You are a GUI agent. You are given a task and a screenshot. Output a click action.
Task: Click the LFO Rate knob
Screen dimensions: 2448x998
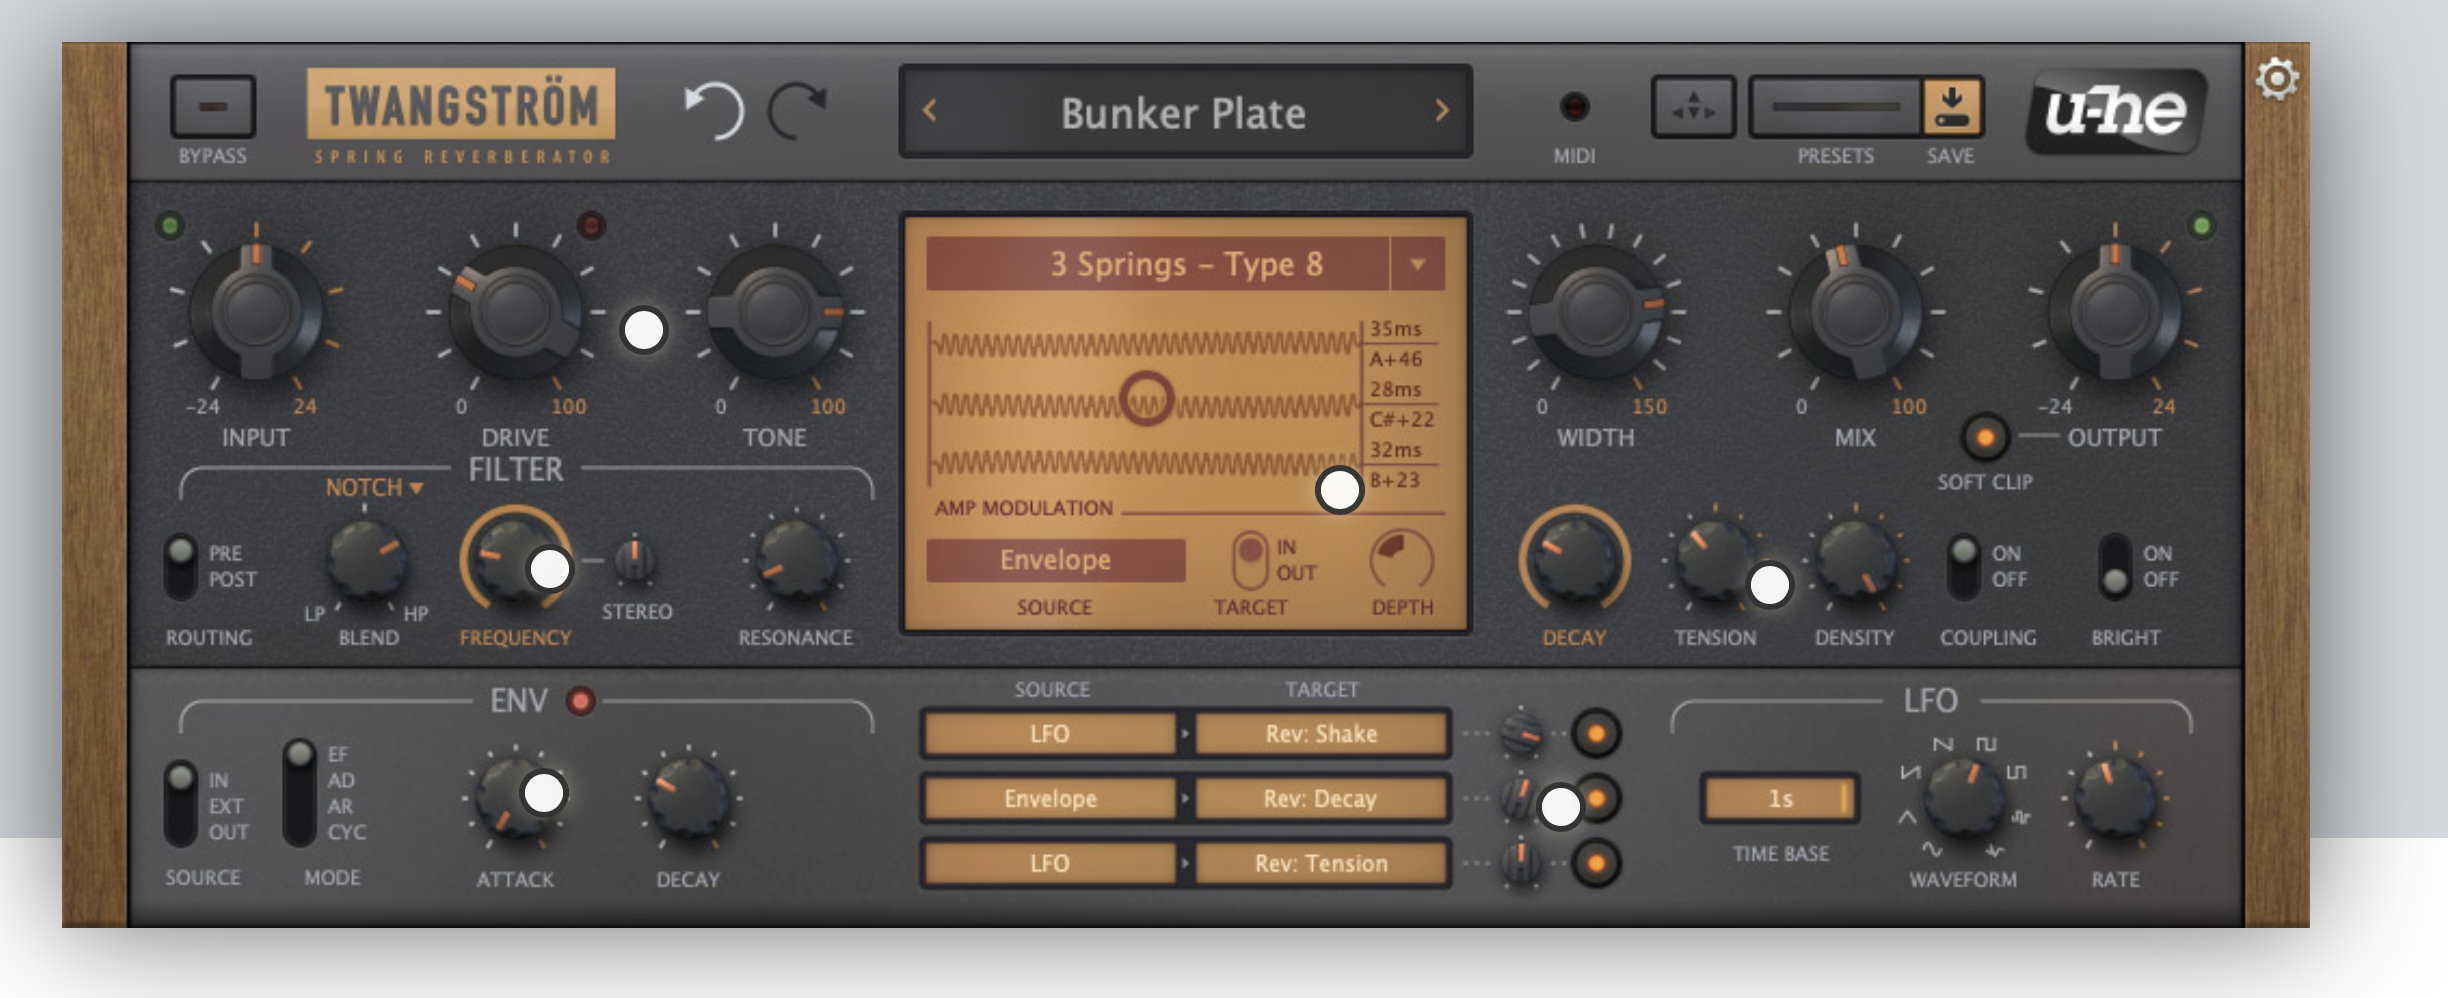[2115, 798]
